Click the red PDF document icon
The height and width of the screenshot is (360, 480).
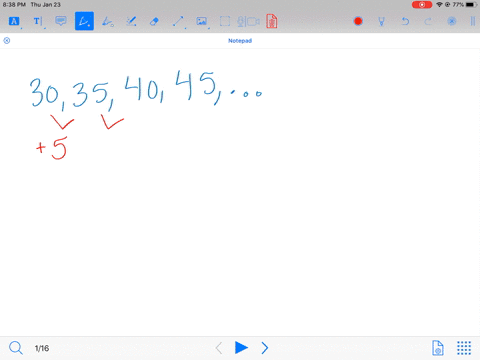[x=272, y=21]
